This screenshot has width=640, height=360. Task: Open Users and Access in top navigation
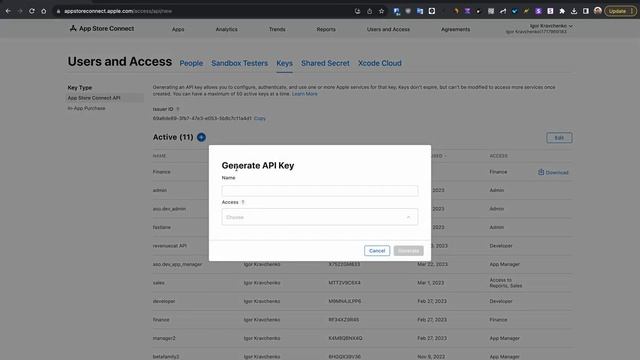(x=388, y=29)
